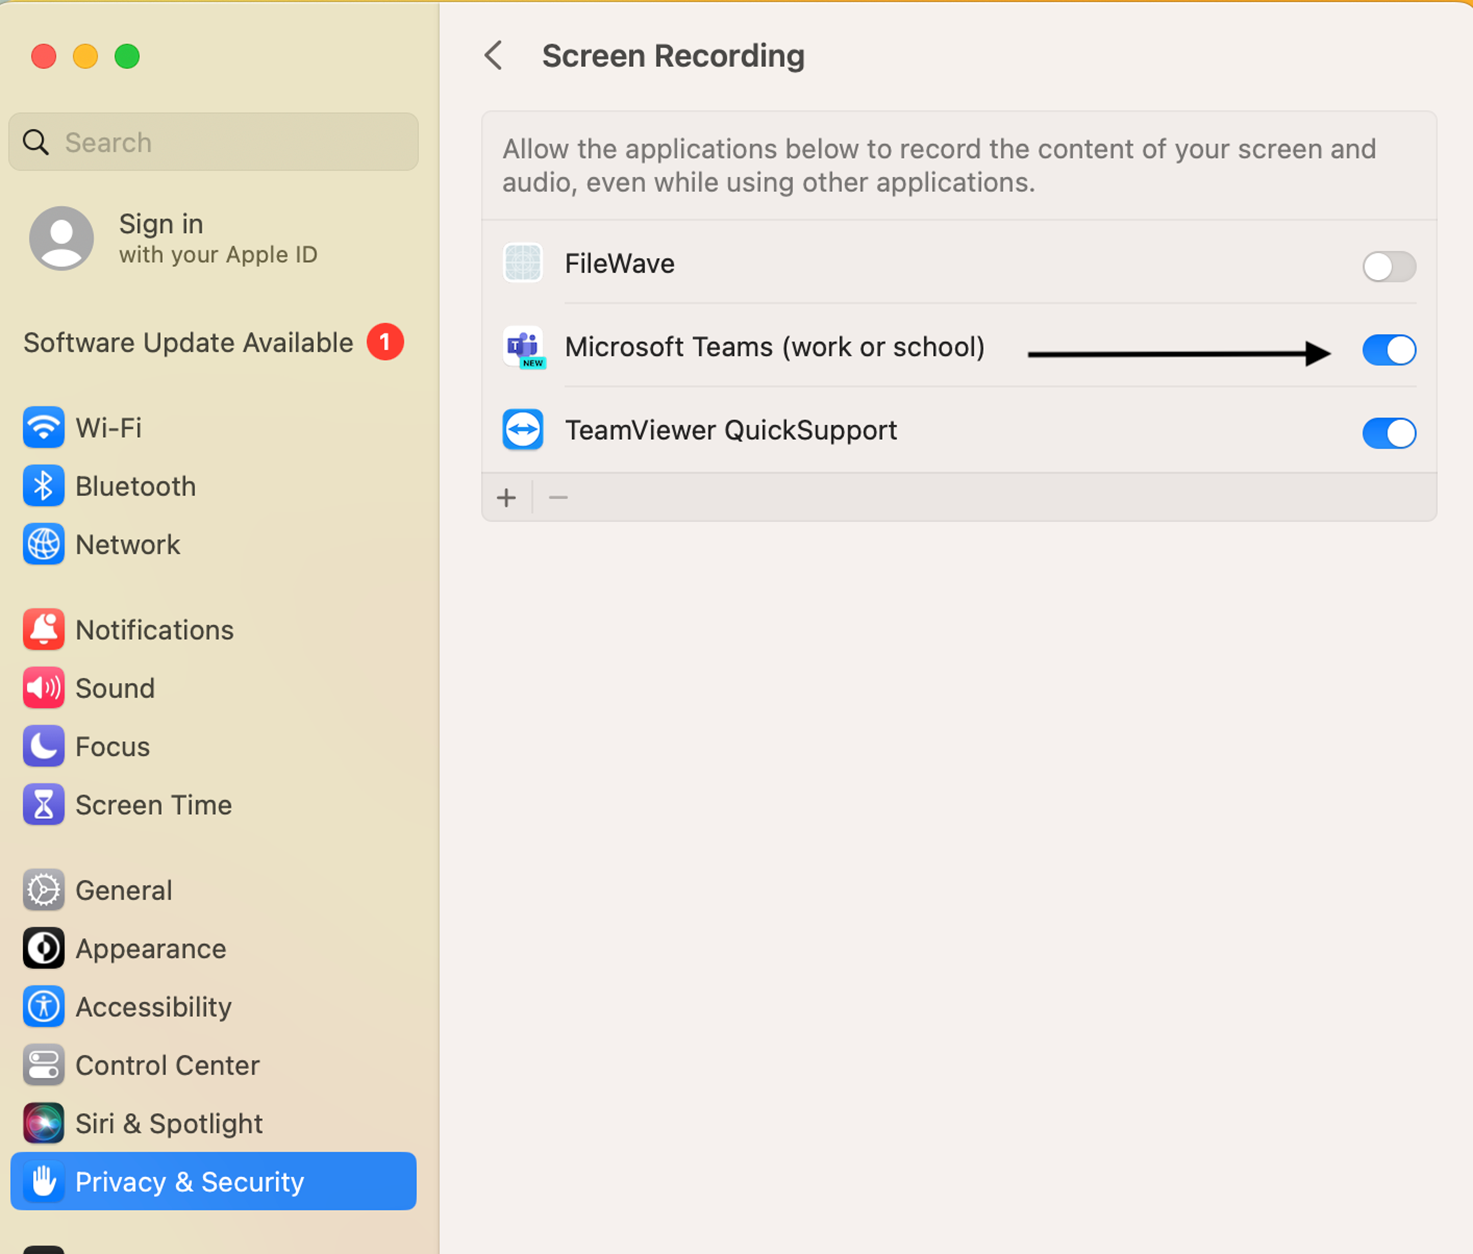The width and height of the screenshot is (1473, 1254).
Task: Click the Sound speaker icon
Action: coord(43,688)
